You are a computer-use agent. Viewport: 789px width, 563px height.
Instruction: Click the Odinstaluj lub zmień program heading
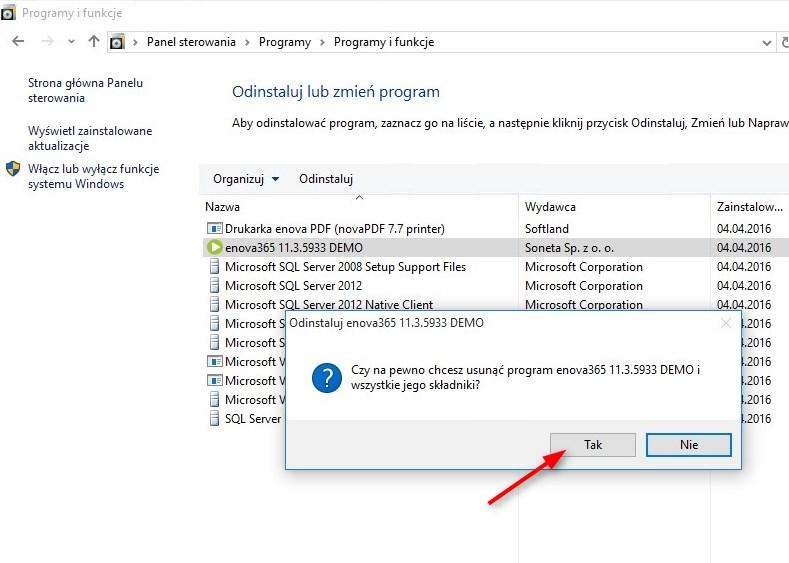(336, 92)
